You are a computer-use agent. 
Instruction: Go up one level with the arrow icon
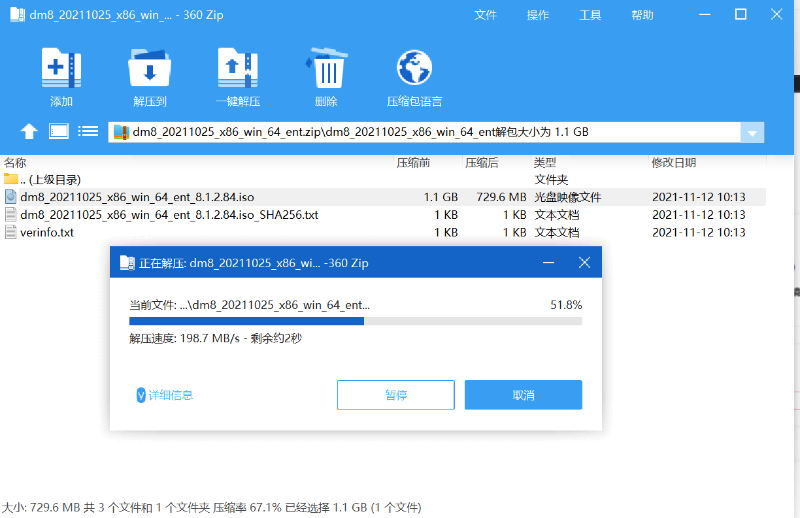pos(29,132)
